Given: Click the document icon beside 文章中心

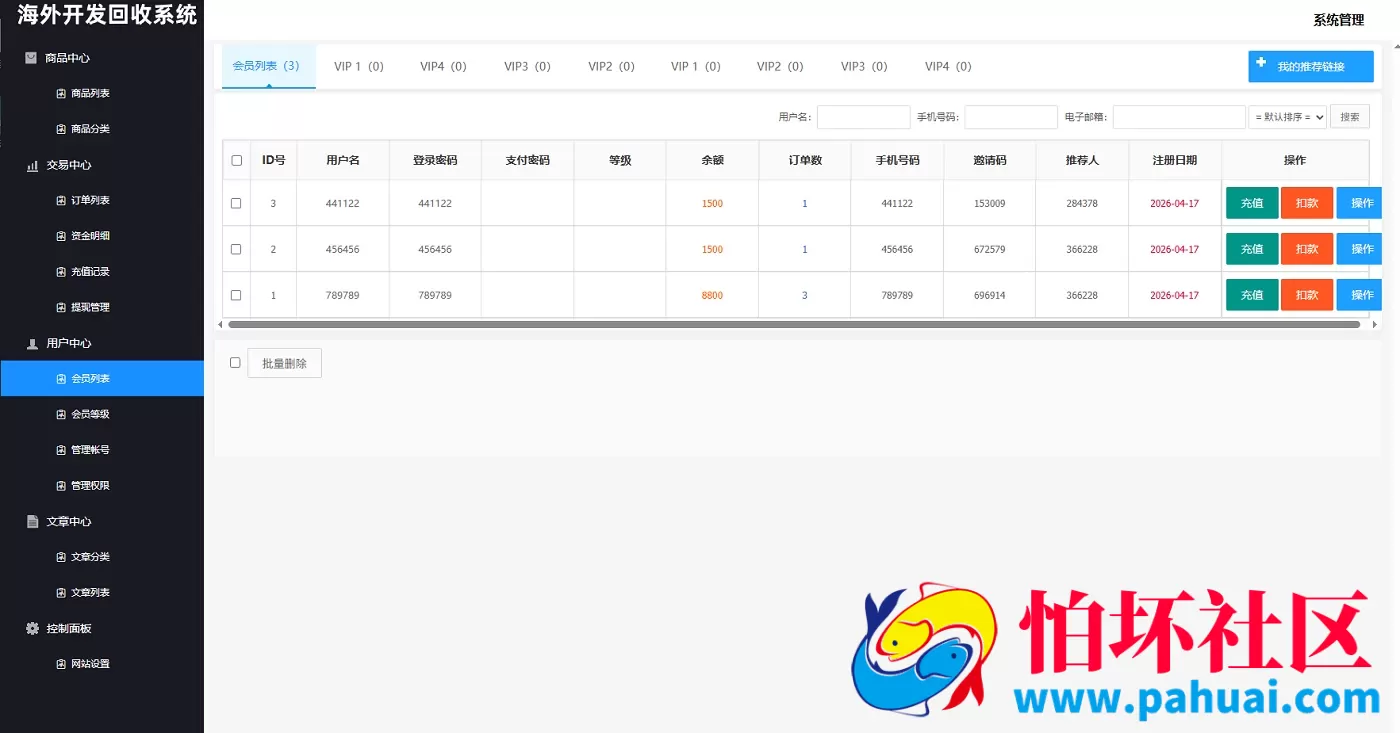Looking at the screenshot, I should coord(32,521).
